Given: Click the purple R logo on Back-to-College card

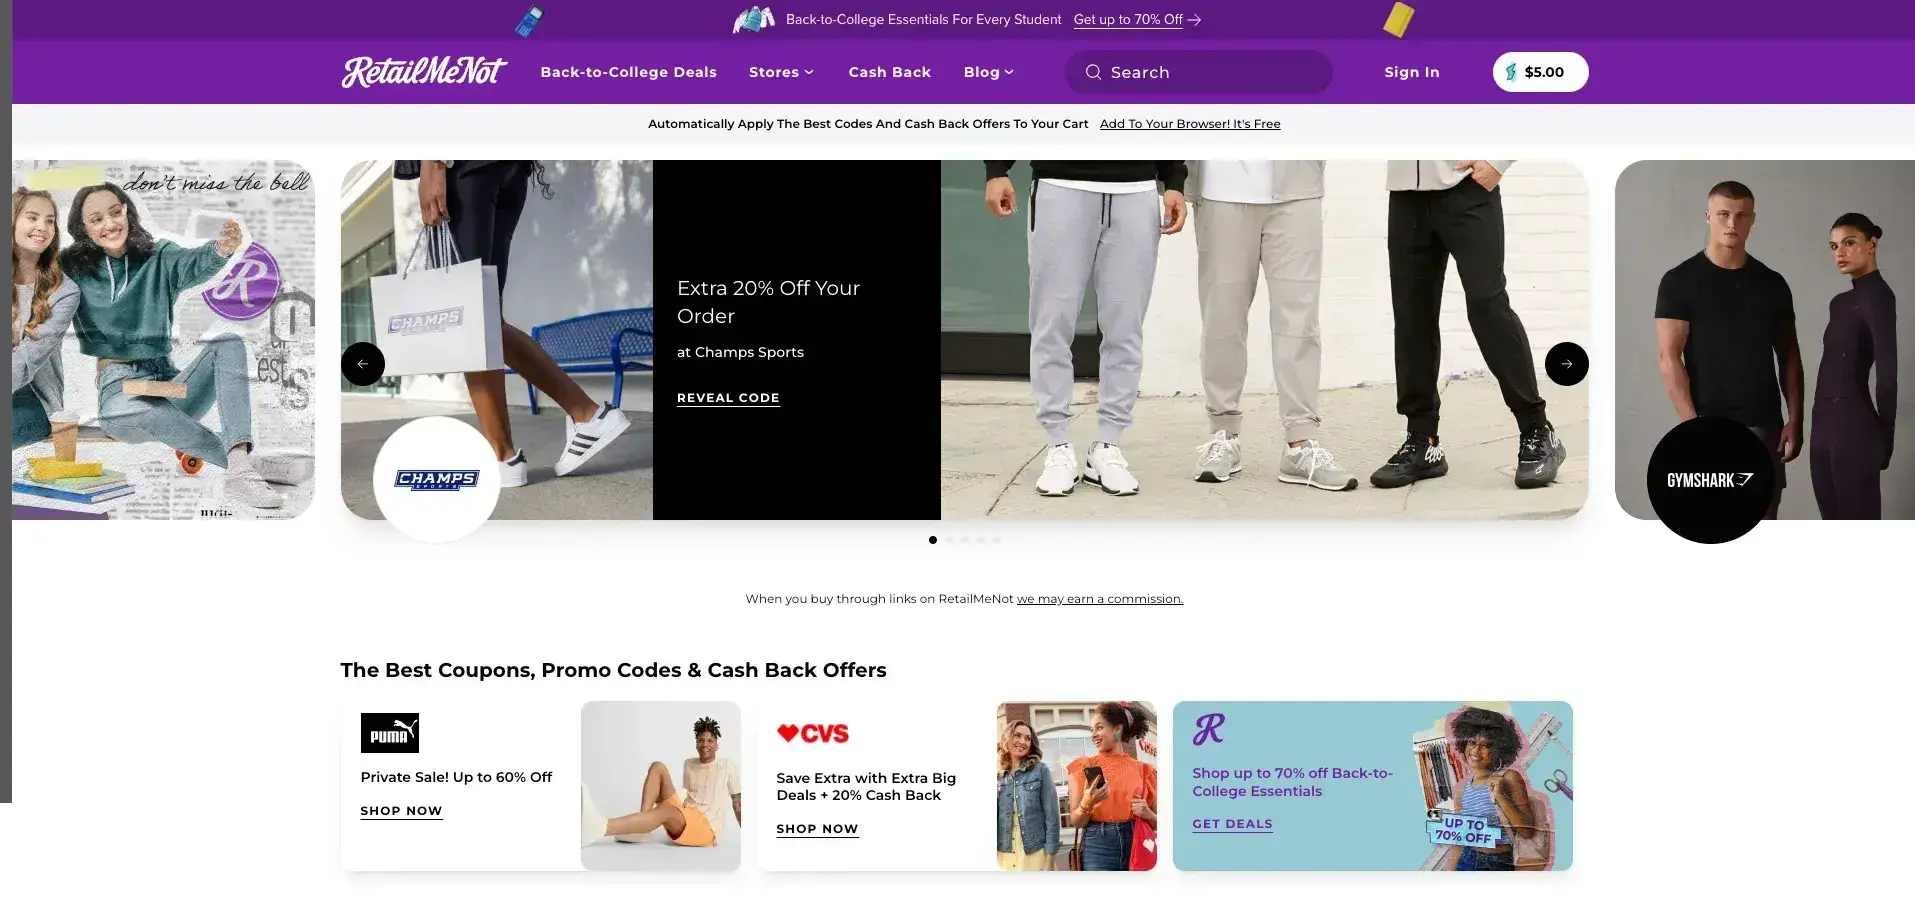Looking at the screenshot, I should (x=1208, y=729).
